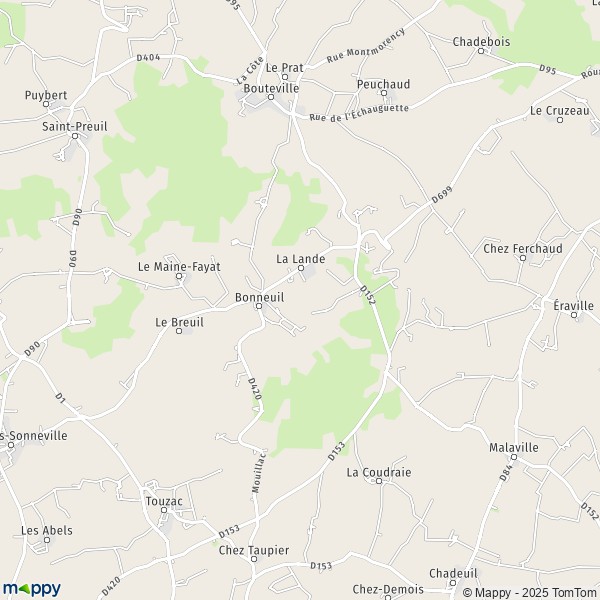Image resolution: width=600 pixels, height=600 pixels.
Task: Click the Mappy TomTom copyright text
Action: (x=531, y=592)
